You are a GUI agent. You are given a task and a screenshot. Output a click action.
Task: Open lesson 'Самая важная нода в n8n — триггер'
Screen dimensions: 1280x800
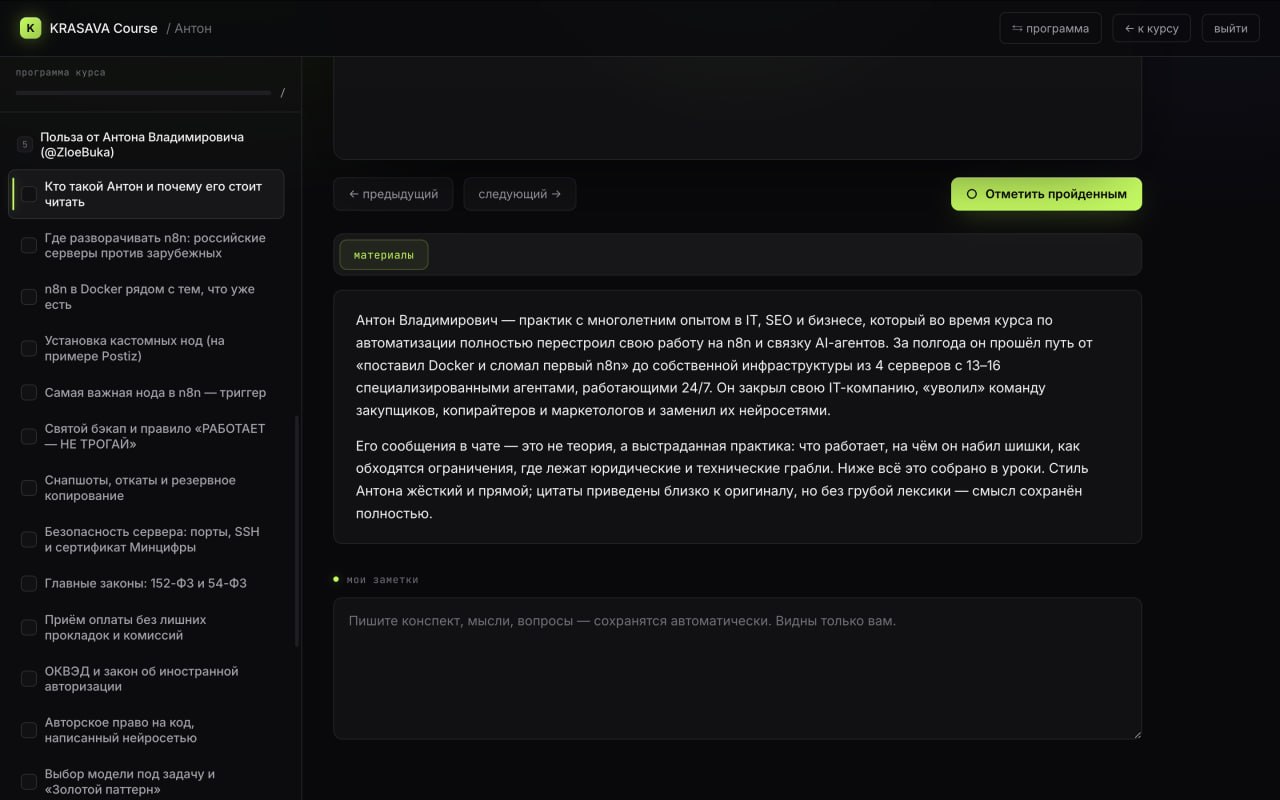point(155,392)
